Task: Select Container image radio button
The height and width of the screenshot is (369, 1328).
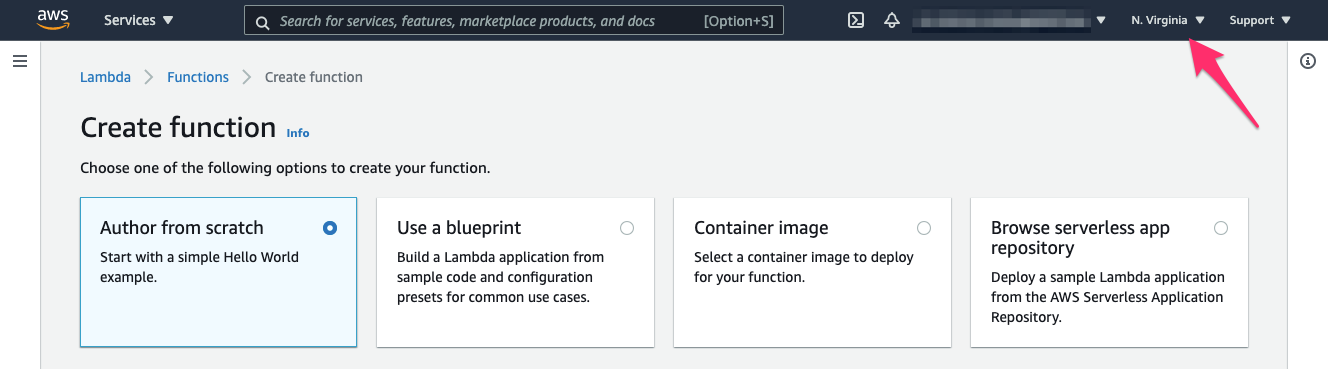Action: pyautogui.click(x=924, y=228)
